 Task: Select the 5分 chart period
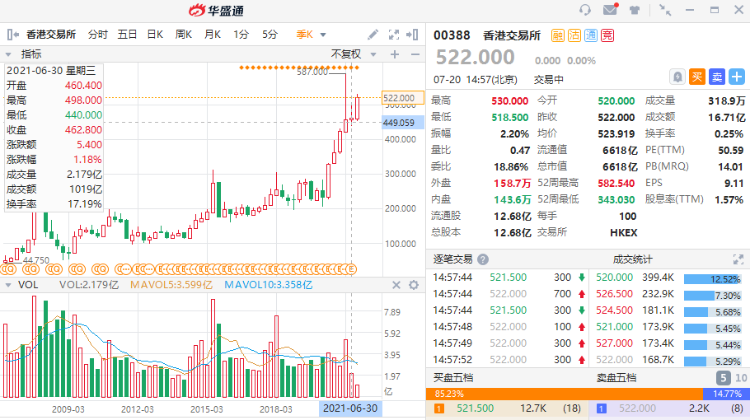click(269, 34)
